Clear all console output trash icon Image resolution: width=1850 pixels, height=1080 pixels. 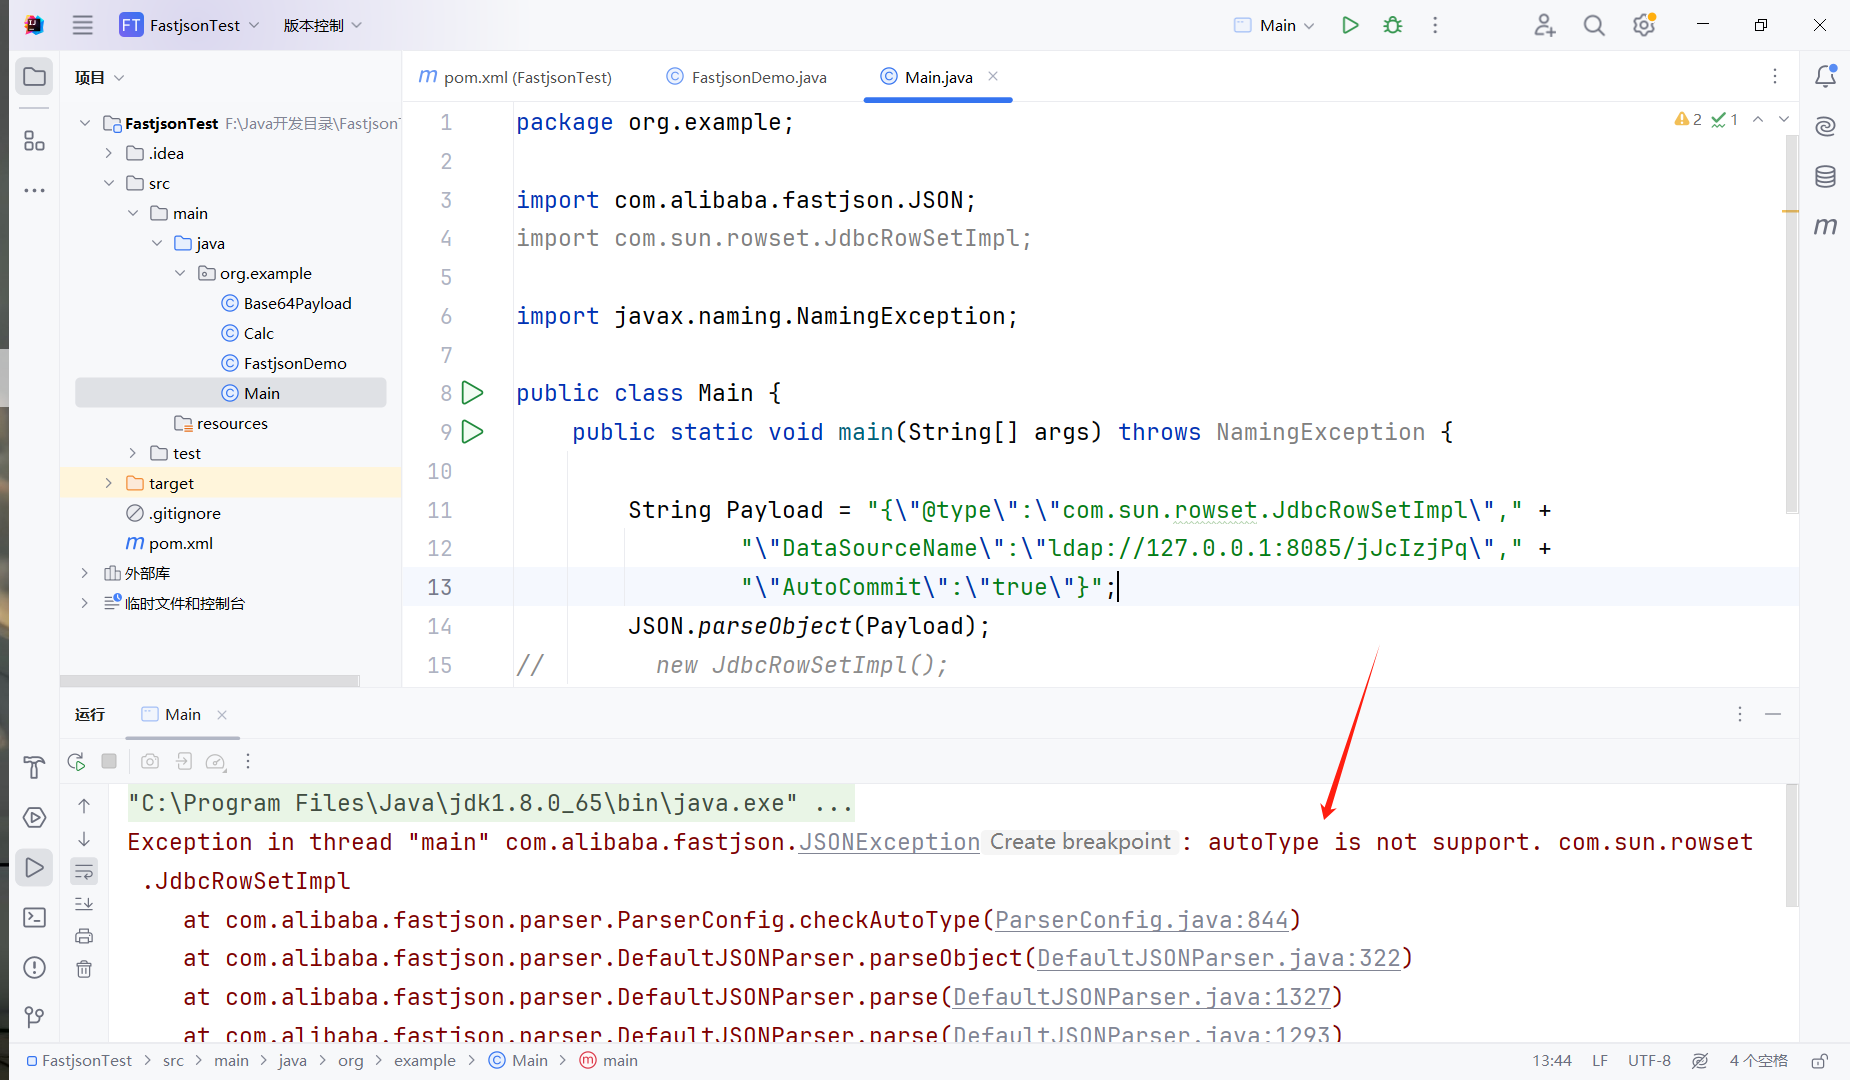click(84, 969)
